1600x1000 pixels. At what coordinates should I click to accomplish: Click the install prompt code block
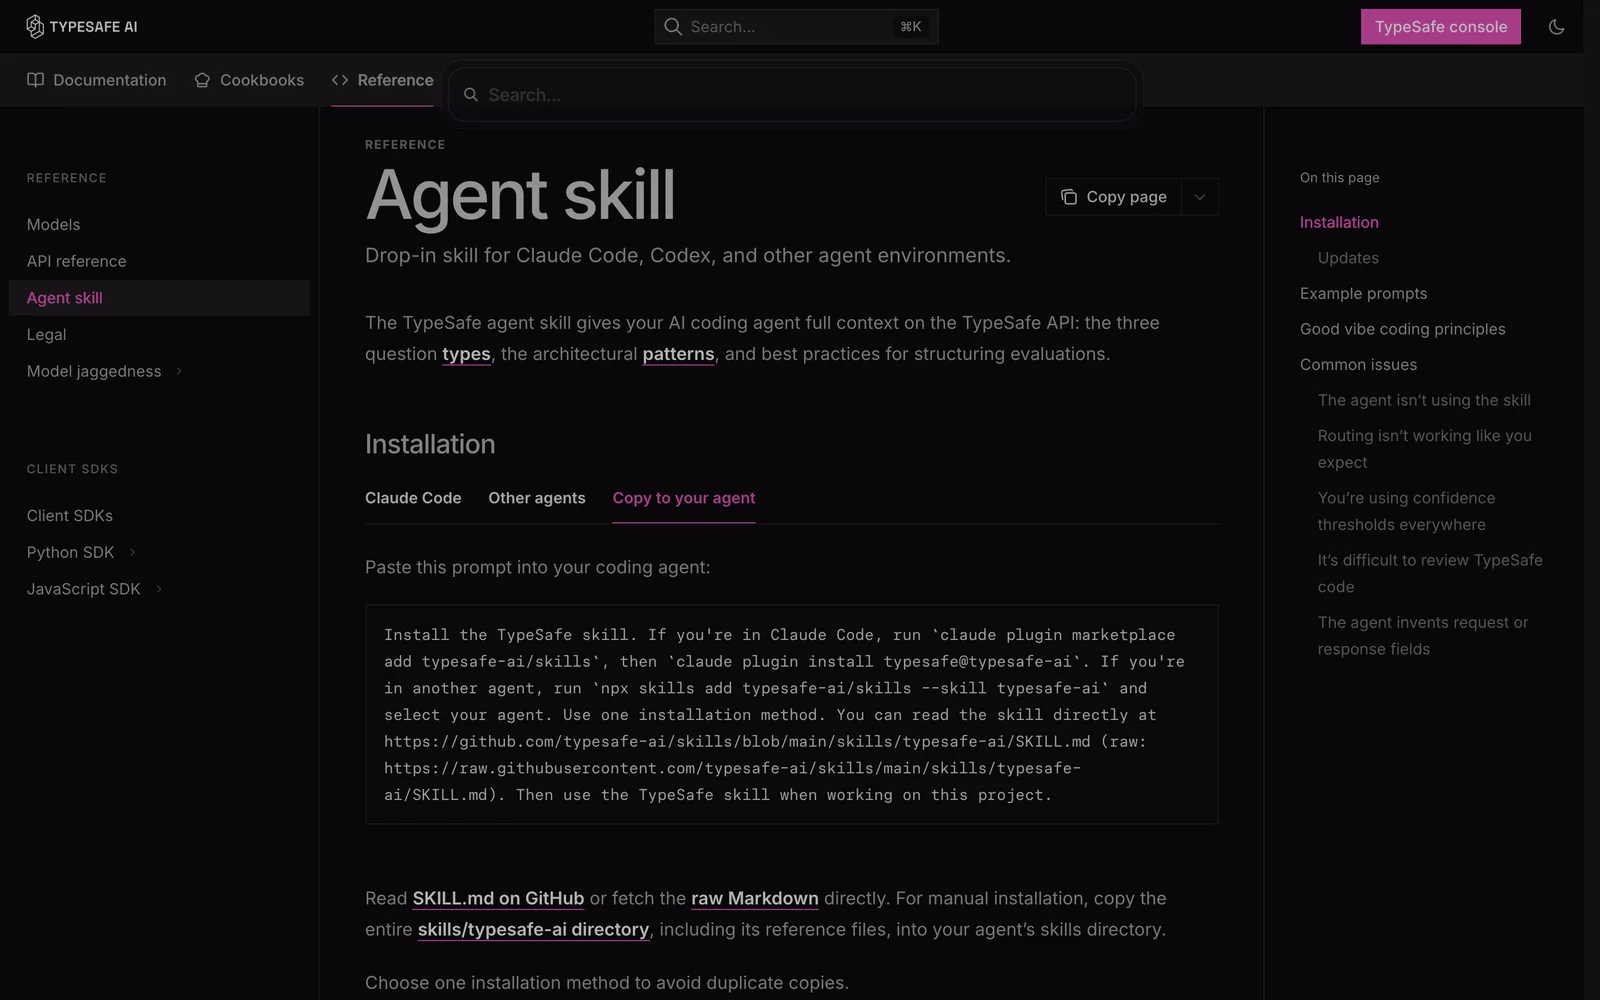tap(792, 714)
